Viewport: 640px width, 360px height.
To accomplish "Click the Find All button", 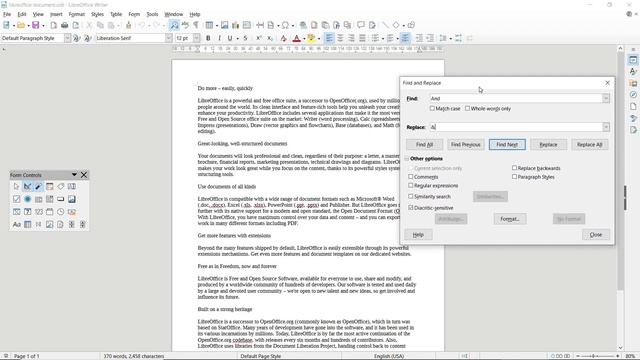I will click(x=424, y=144).
